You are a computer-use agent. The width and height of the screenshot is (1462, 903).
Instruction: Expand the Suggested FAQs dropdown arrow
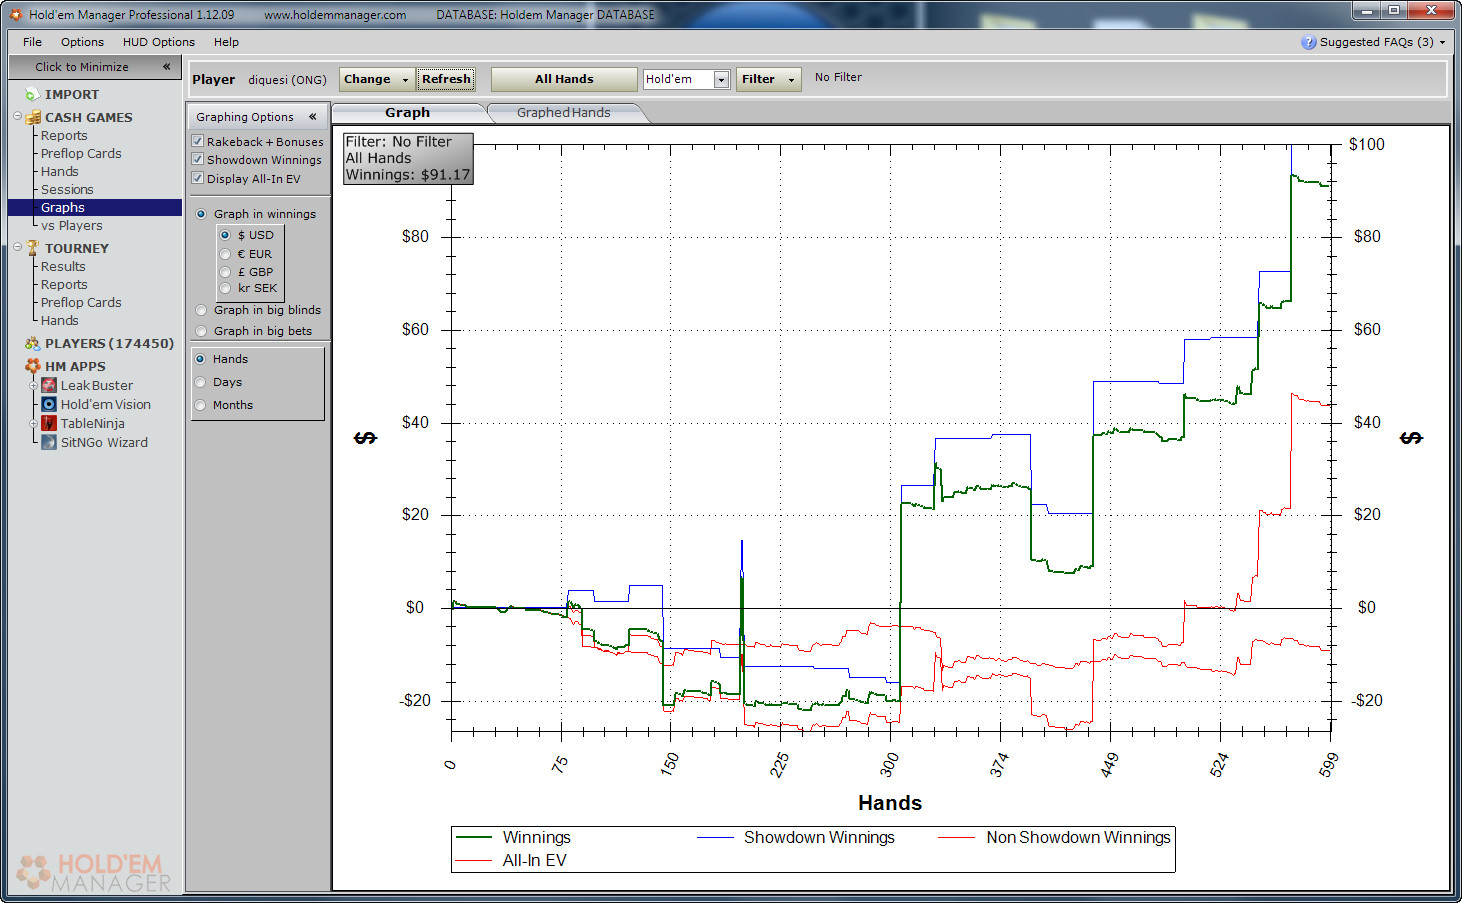1442,43
